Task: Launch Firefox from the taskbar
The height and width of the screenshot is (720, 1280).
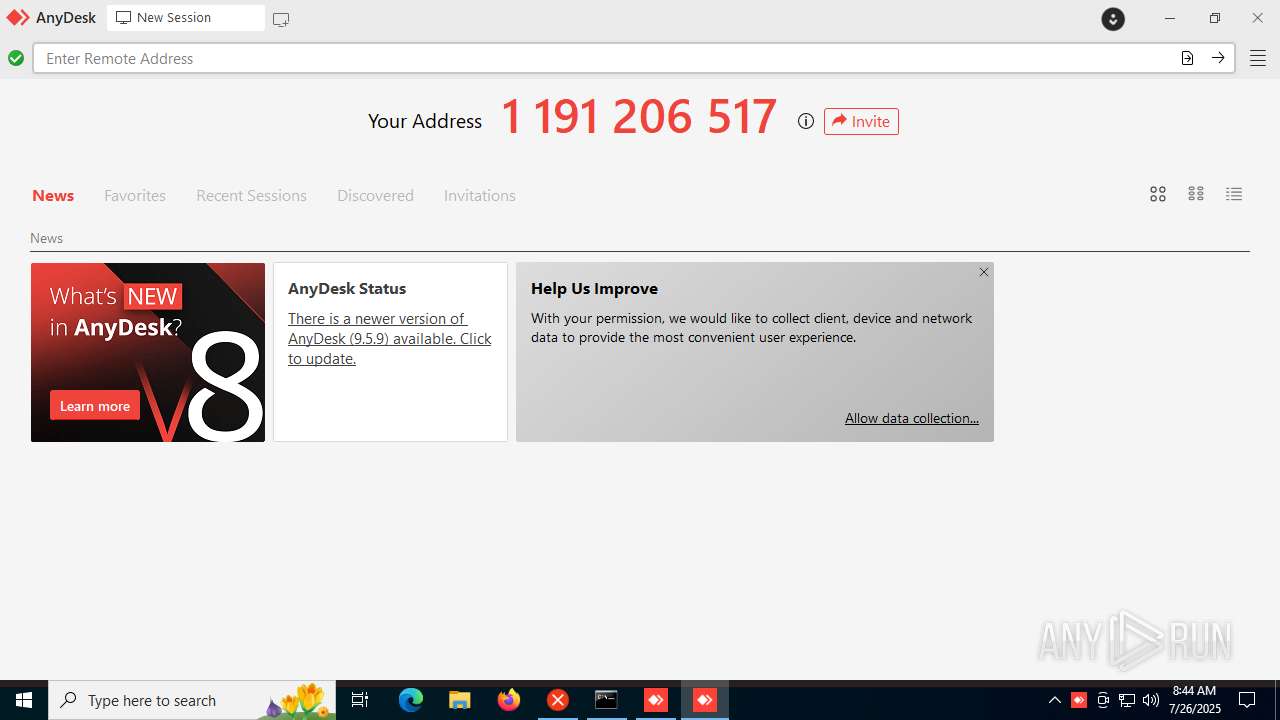Action: 509,700
